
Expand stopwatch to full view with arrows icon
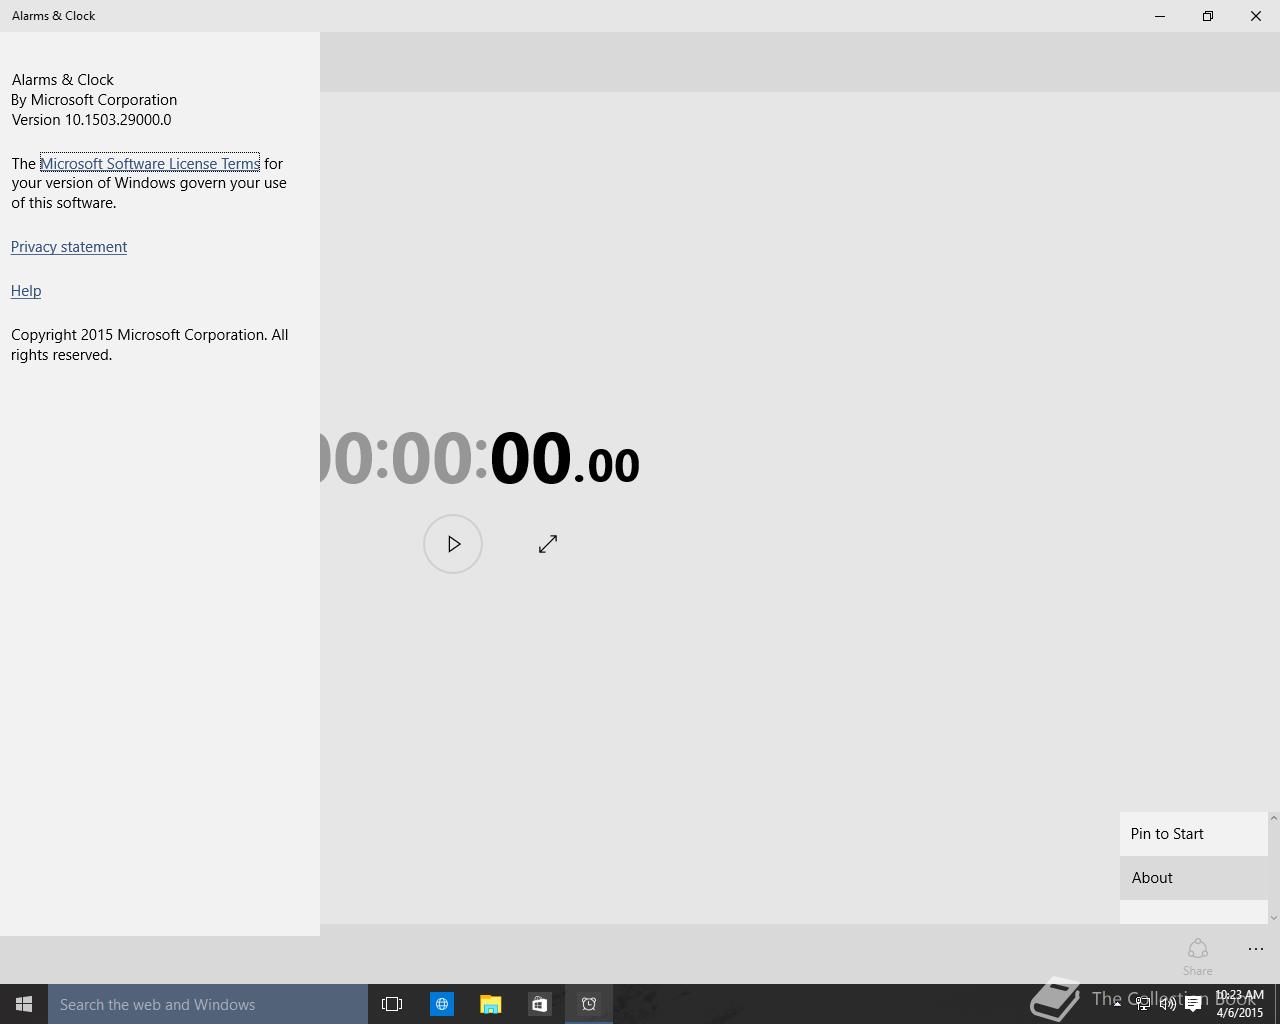[548, 544]
